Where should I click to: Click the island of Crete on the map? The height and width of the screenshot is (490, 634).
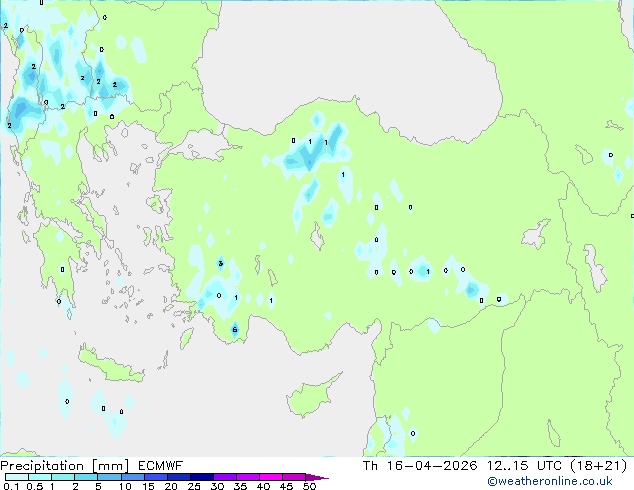110,366
